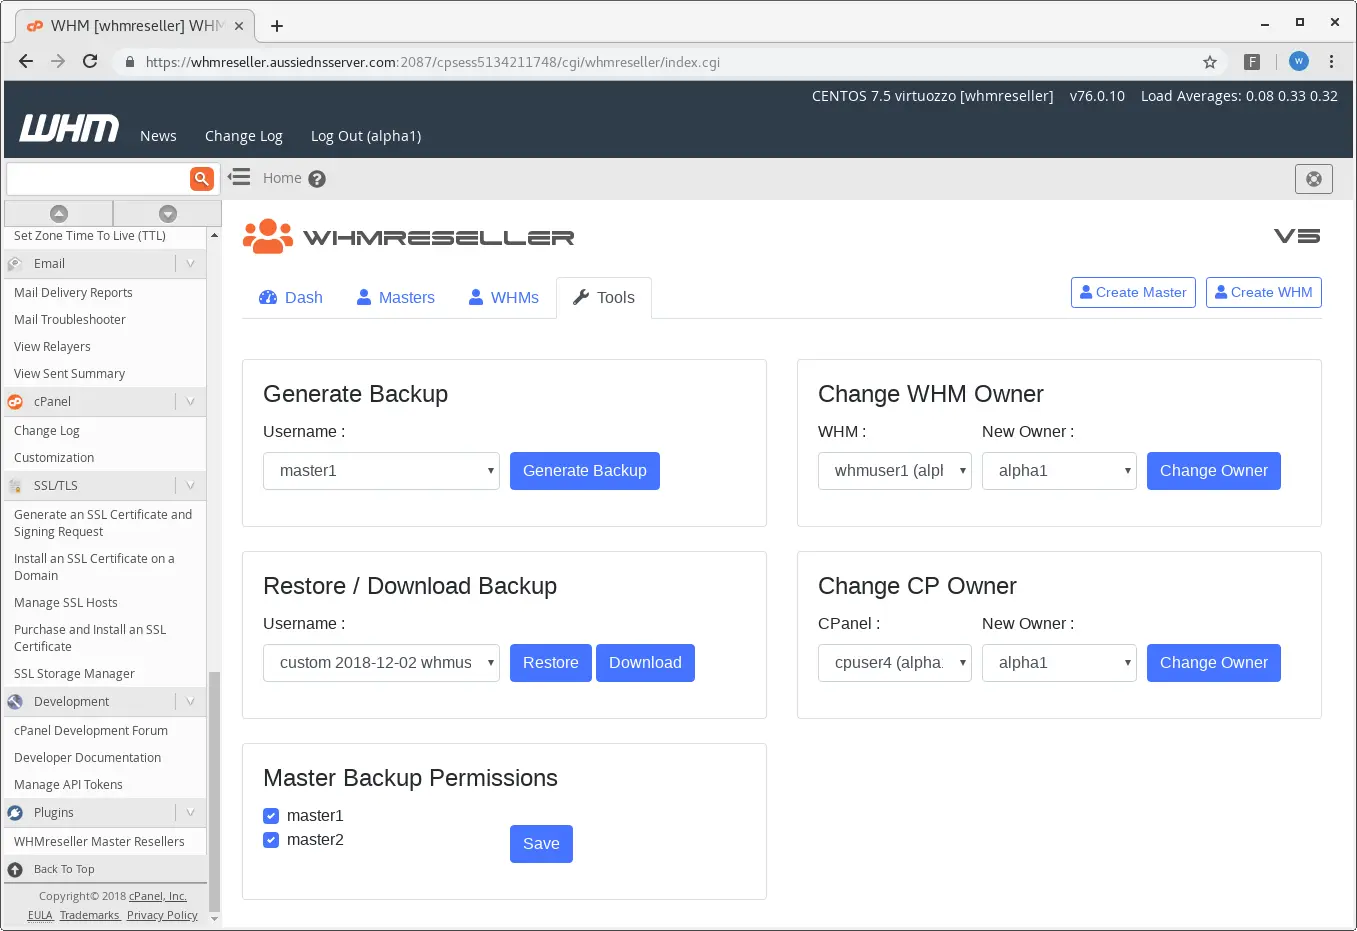Select the Tools tab
Viewport: 1357px width, 931px height.
(x=604, y=298)
